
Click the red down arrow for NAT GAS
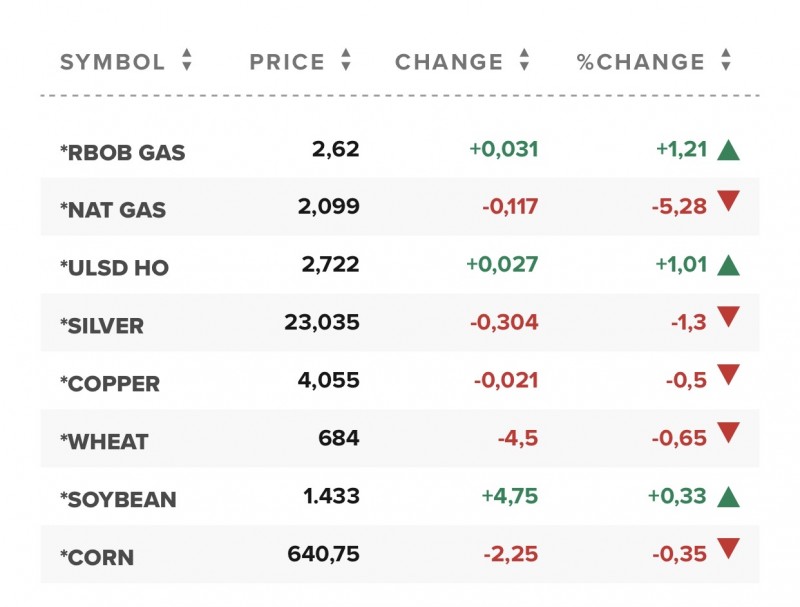pos(728,203)
